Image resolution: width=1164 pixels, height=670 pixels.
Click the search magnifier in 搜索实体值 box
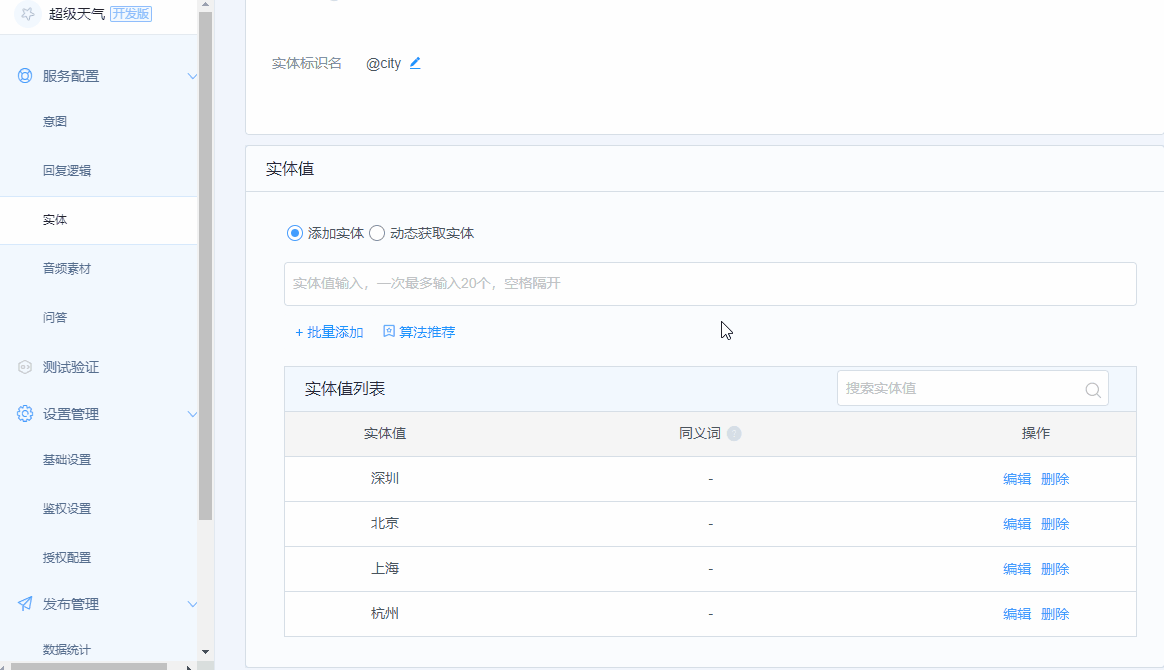[1092, 390]
